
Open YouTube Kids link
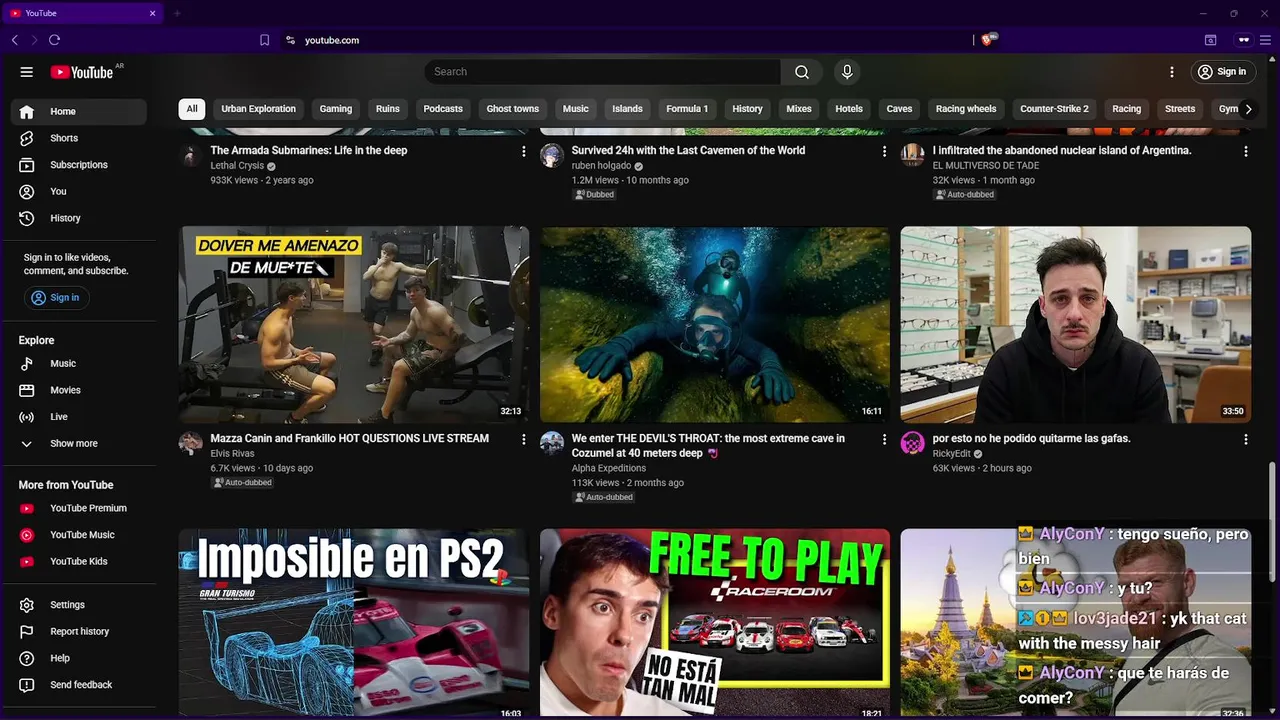click(x=79, y=562)
